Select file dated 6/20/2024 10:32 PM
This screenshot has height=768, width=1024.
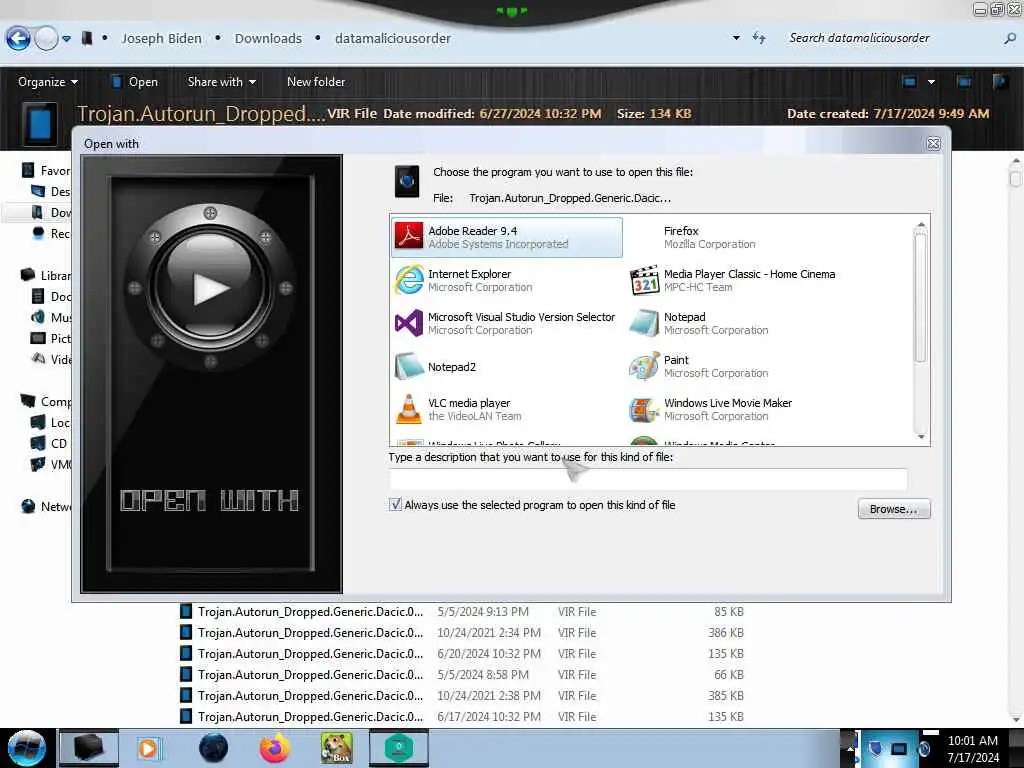coord(462,654)
